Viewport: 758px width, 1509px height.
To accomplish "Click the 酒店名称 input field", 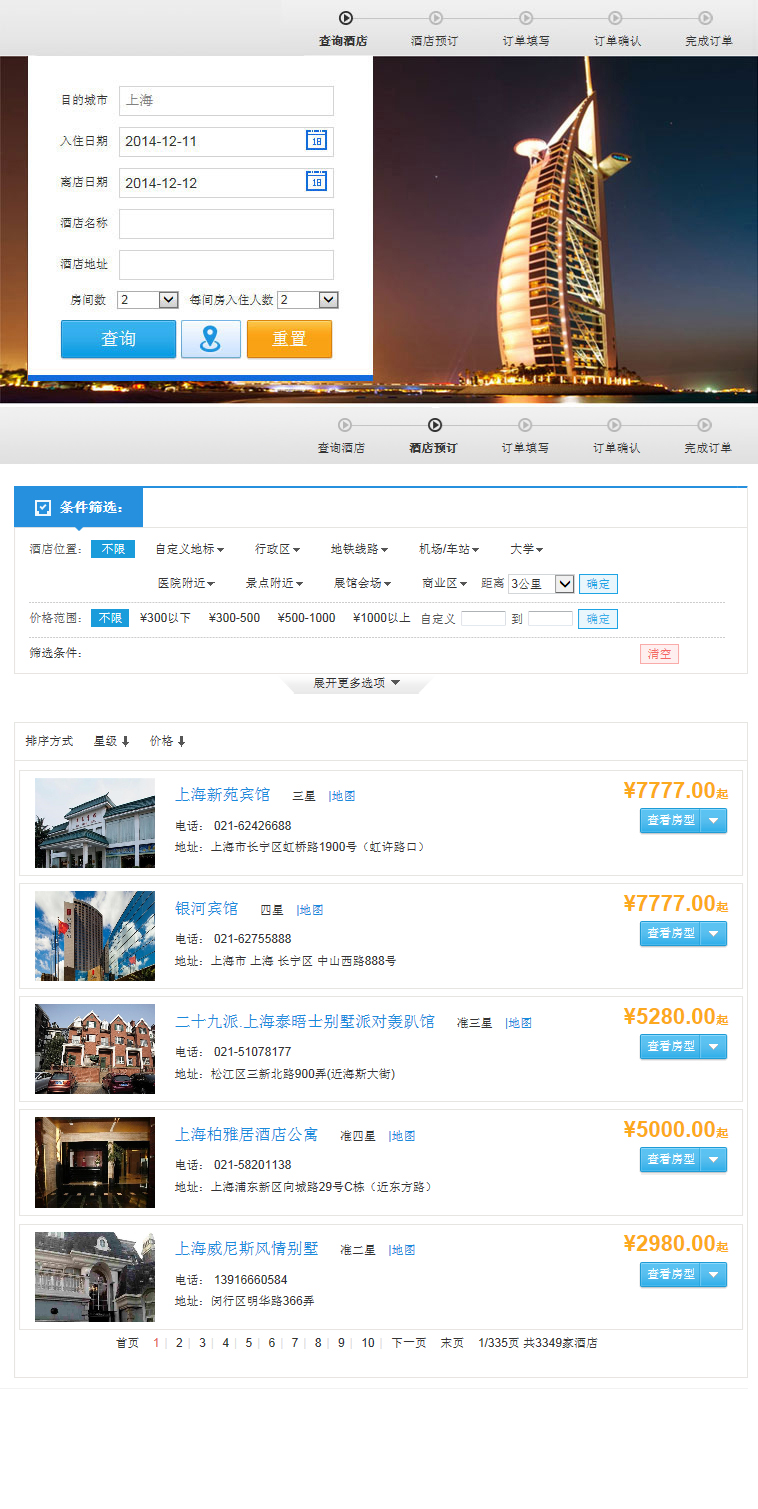I will 226,224.
